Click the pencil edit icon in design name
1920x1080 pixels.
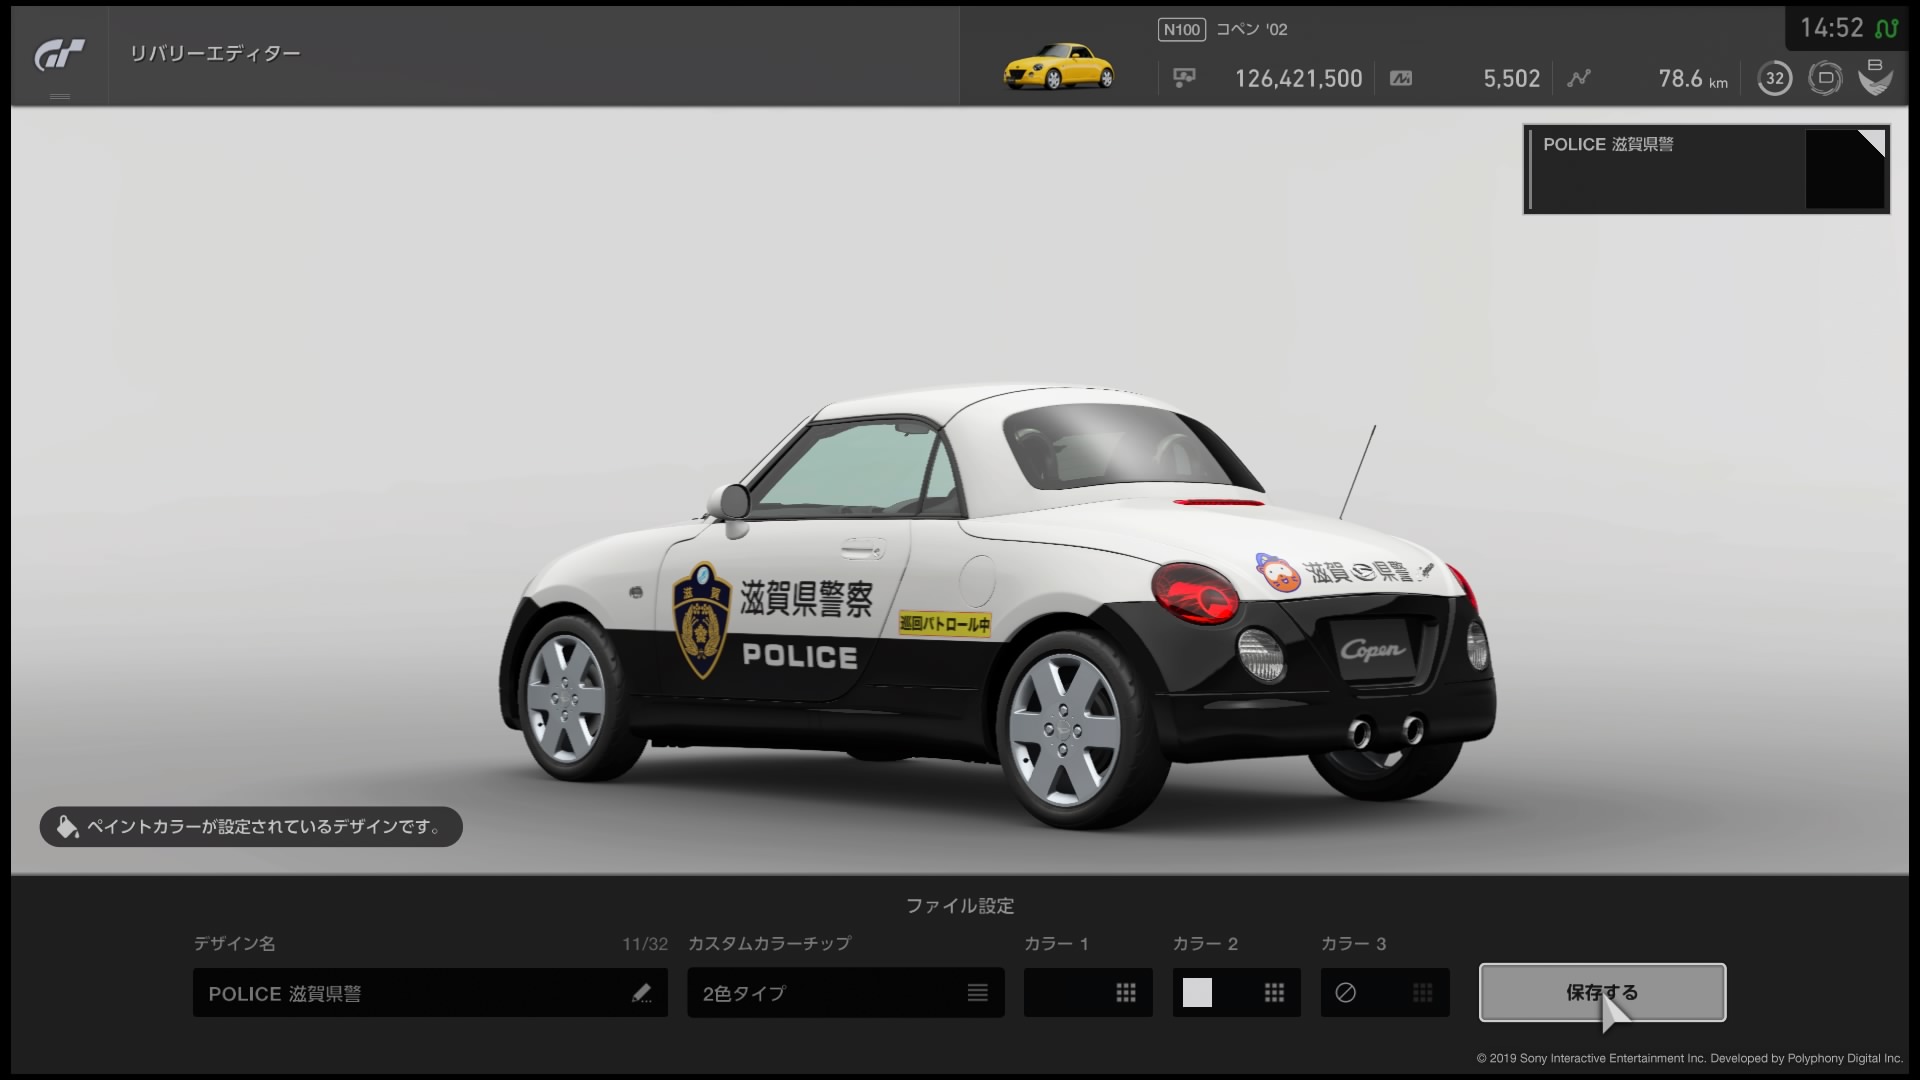tap(641, 993)
